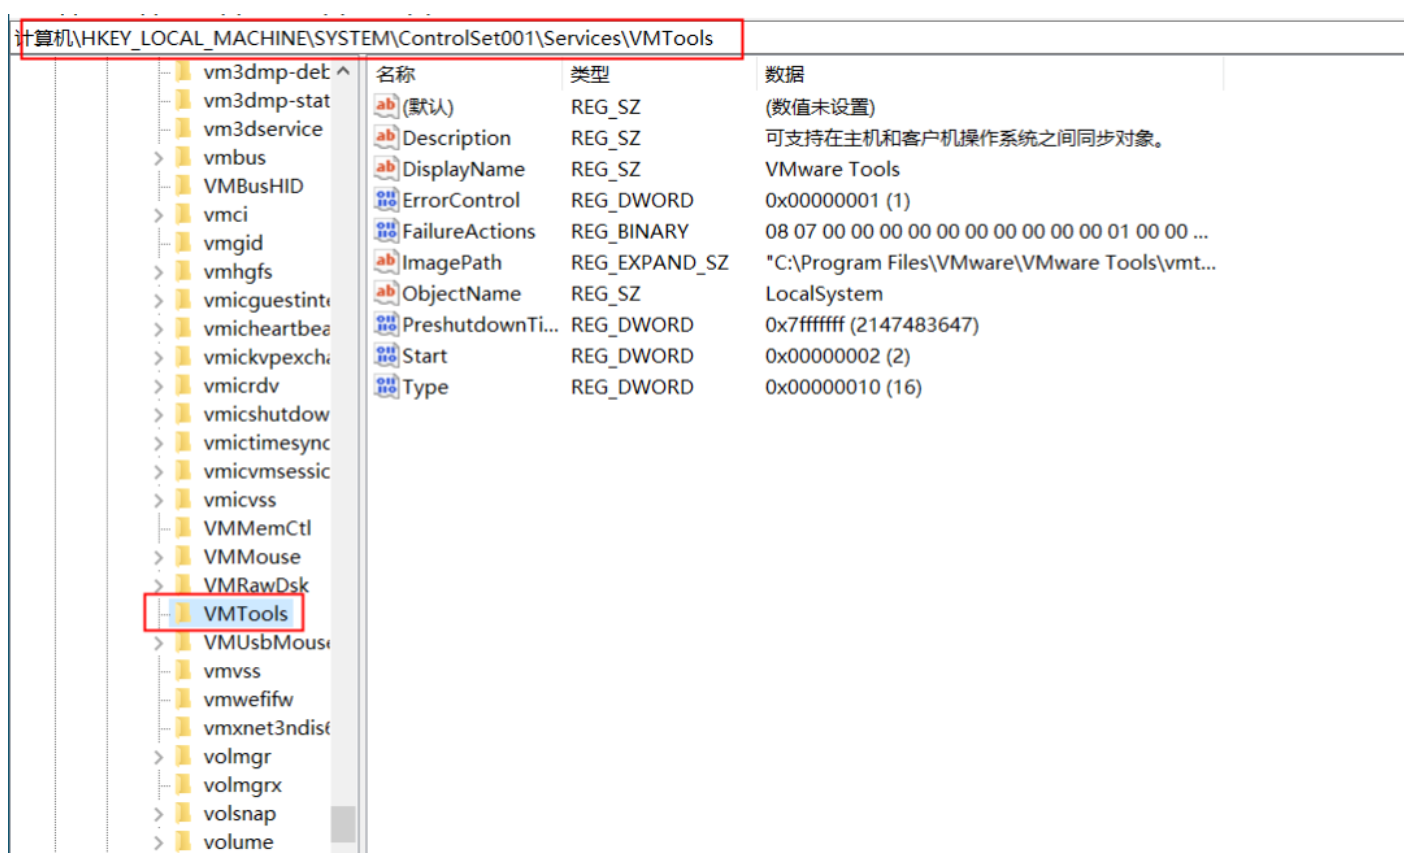Click the folder icon of vmicrdv key

(x=183, y=385)
